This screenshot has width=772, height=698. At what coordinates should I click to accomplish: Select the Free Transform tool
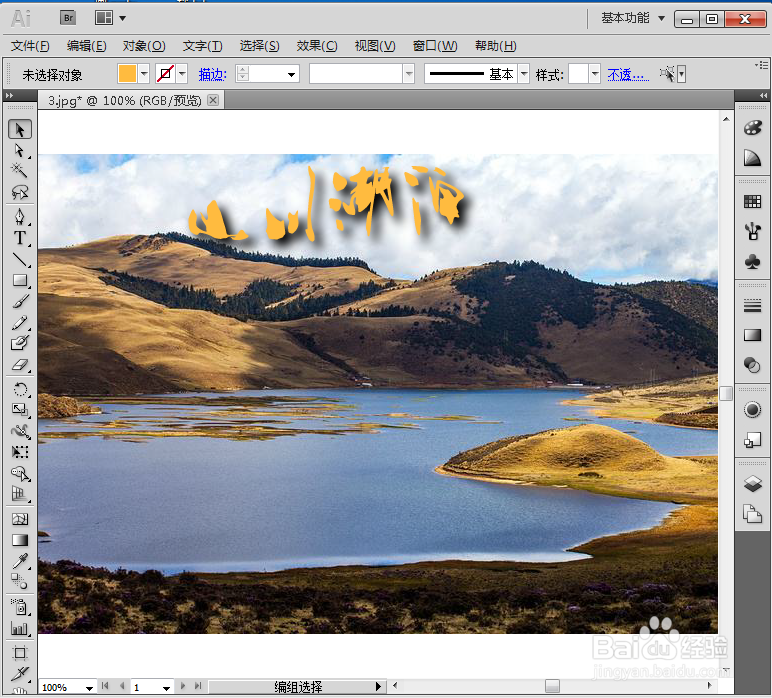(x=20, y=452)
